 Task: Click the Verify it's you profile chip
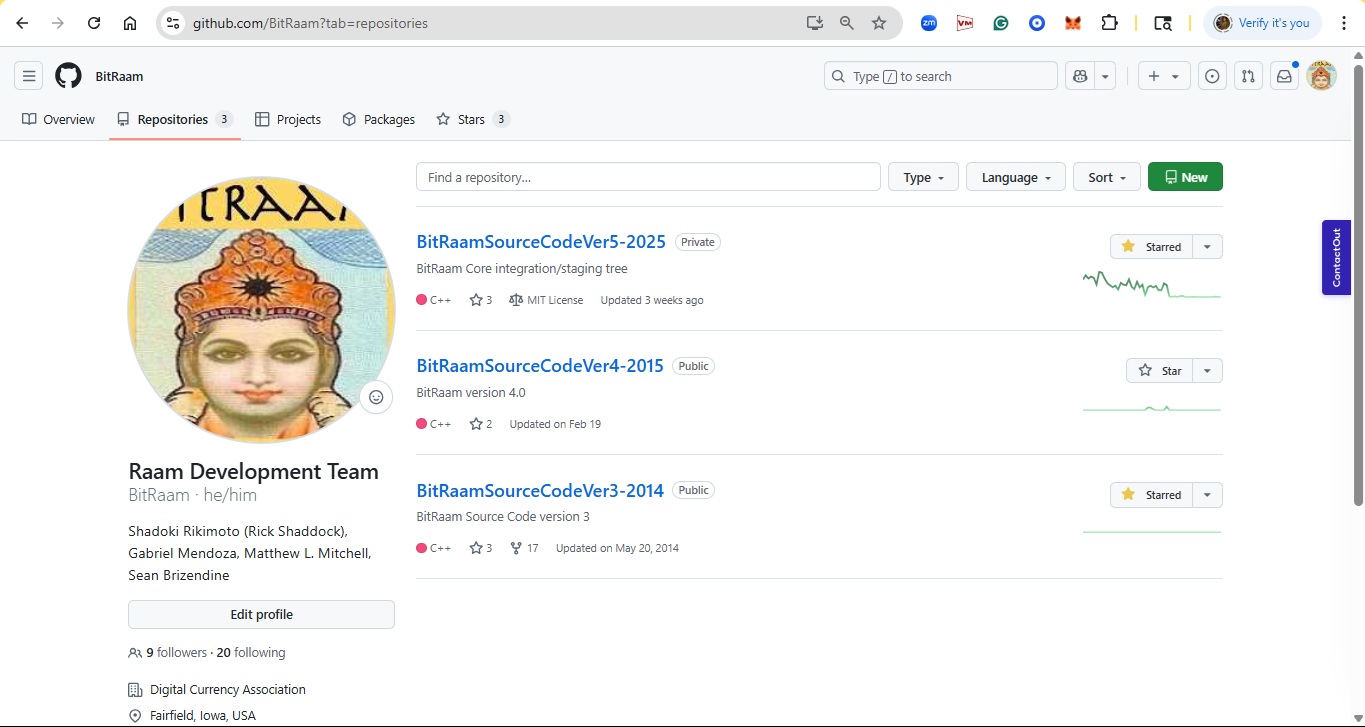click(1262, 23)
